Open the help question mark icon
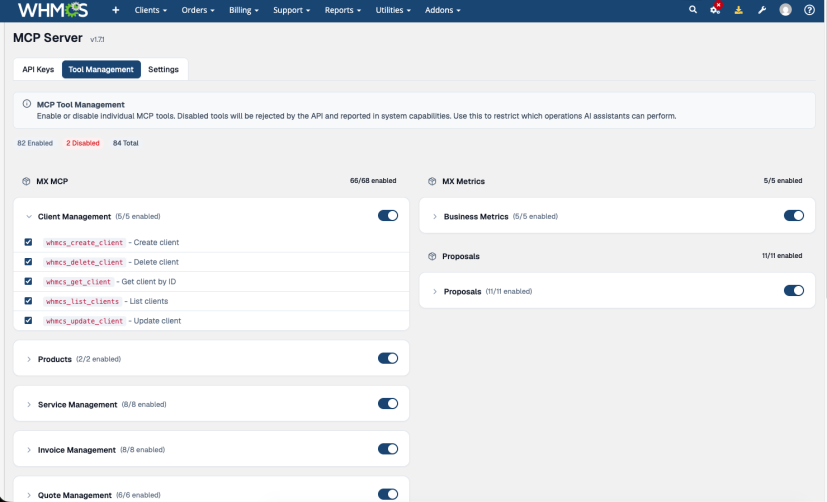The image size is (827, 502). click(809, 10)
